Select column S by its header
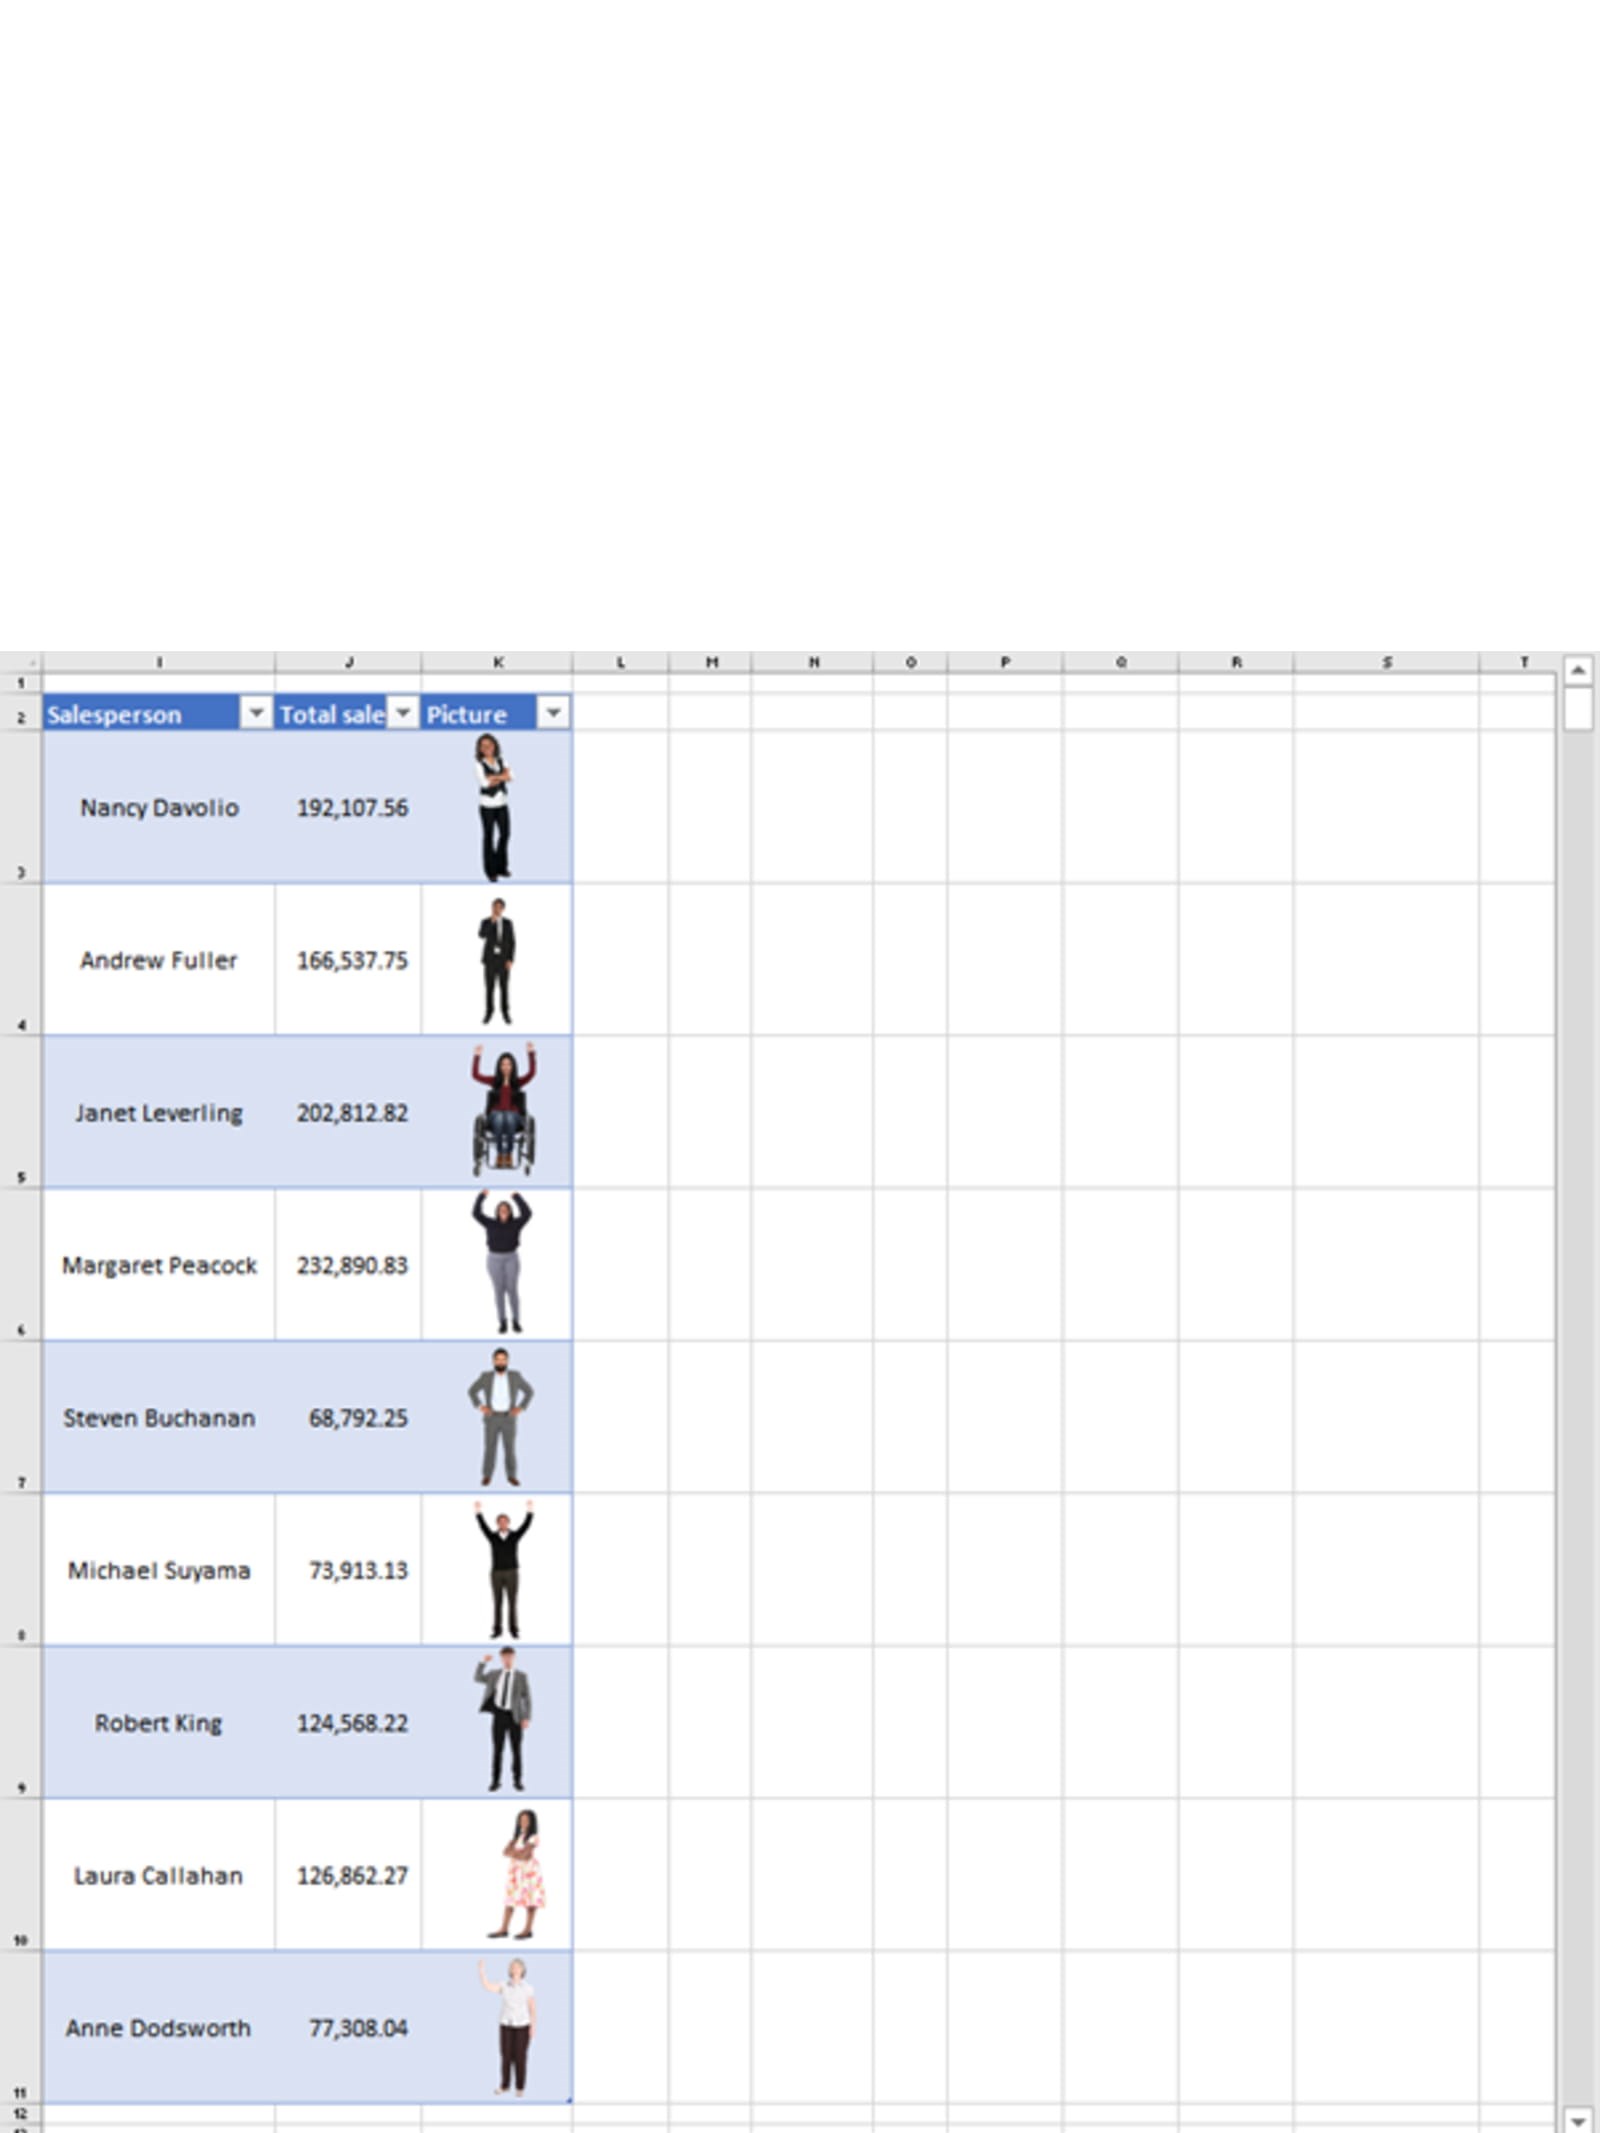Image resolution: width=1600 pixels, height=2133 pixels. point(1386,662)
